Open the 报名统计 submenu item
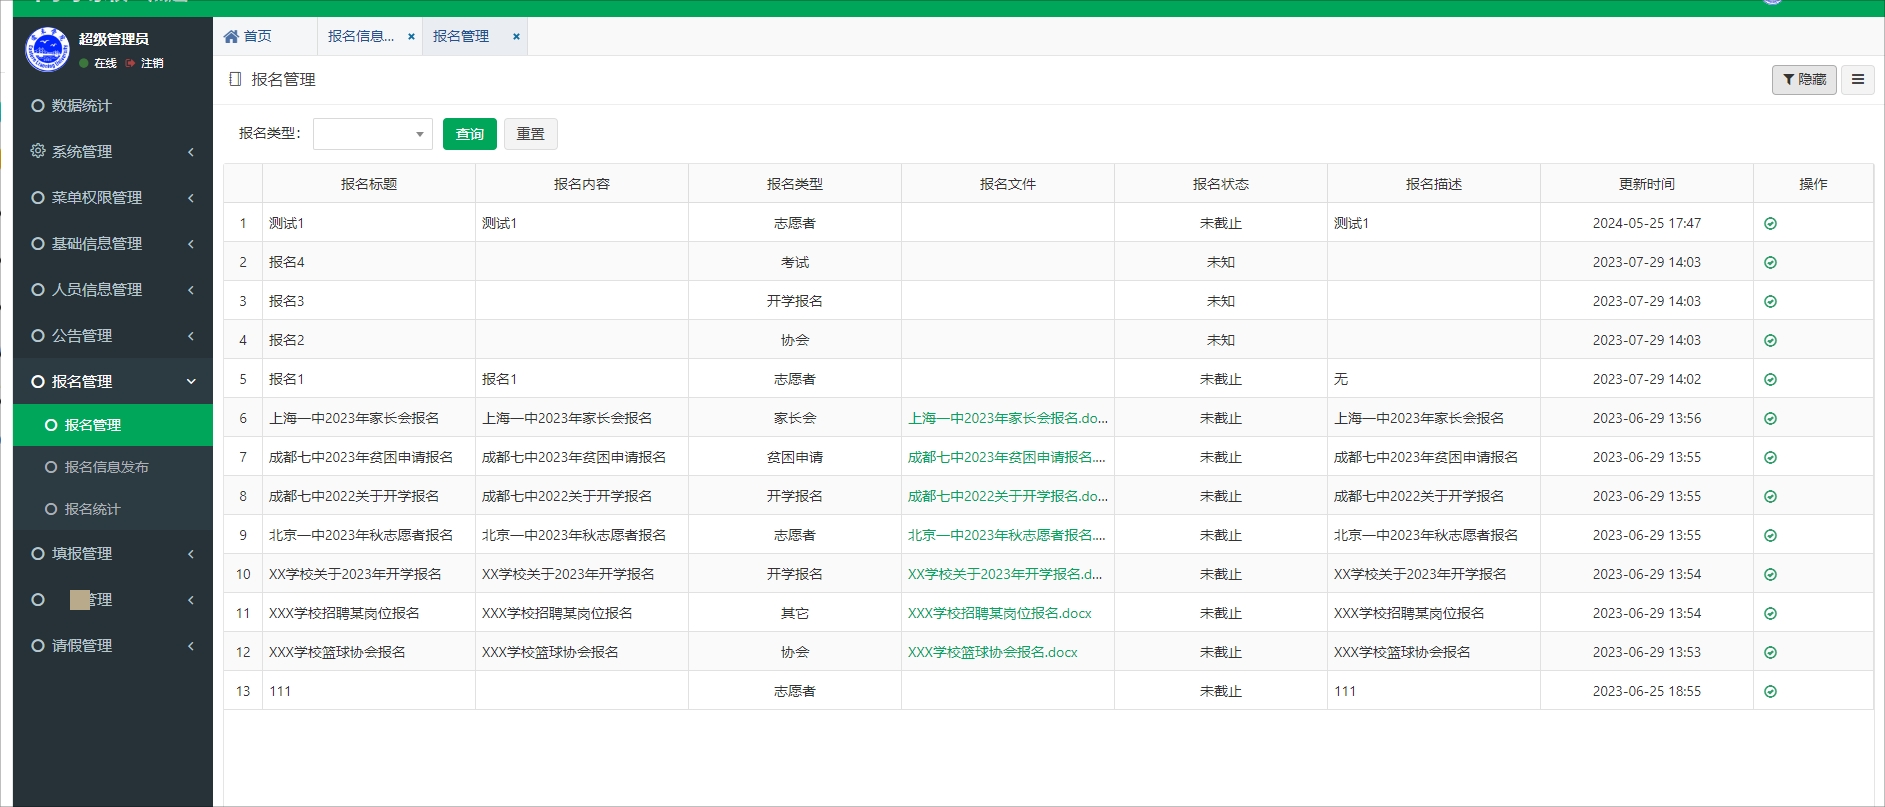The height and width of the screenshot is (807, 1885). click(113, 509)
